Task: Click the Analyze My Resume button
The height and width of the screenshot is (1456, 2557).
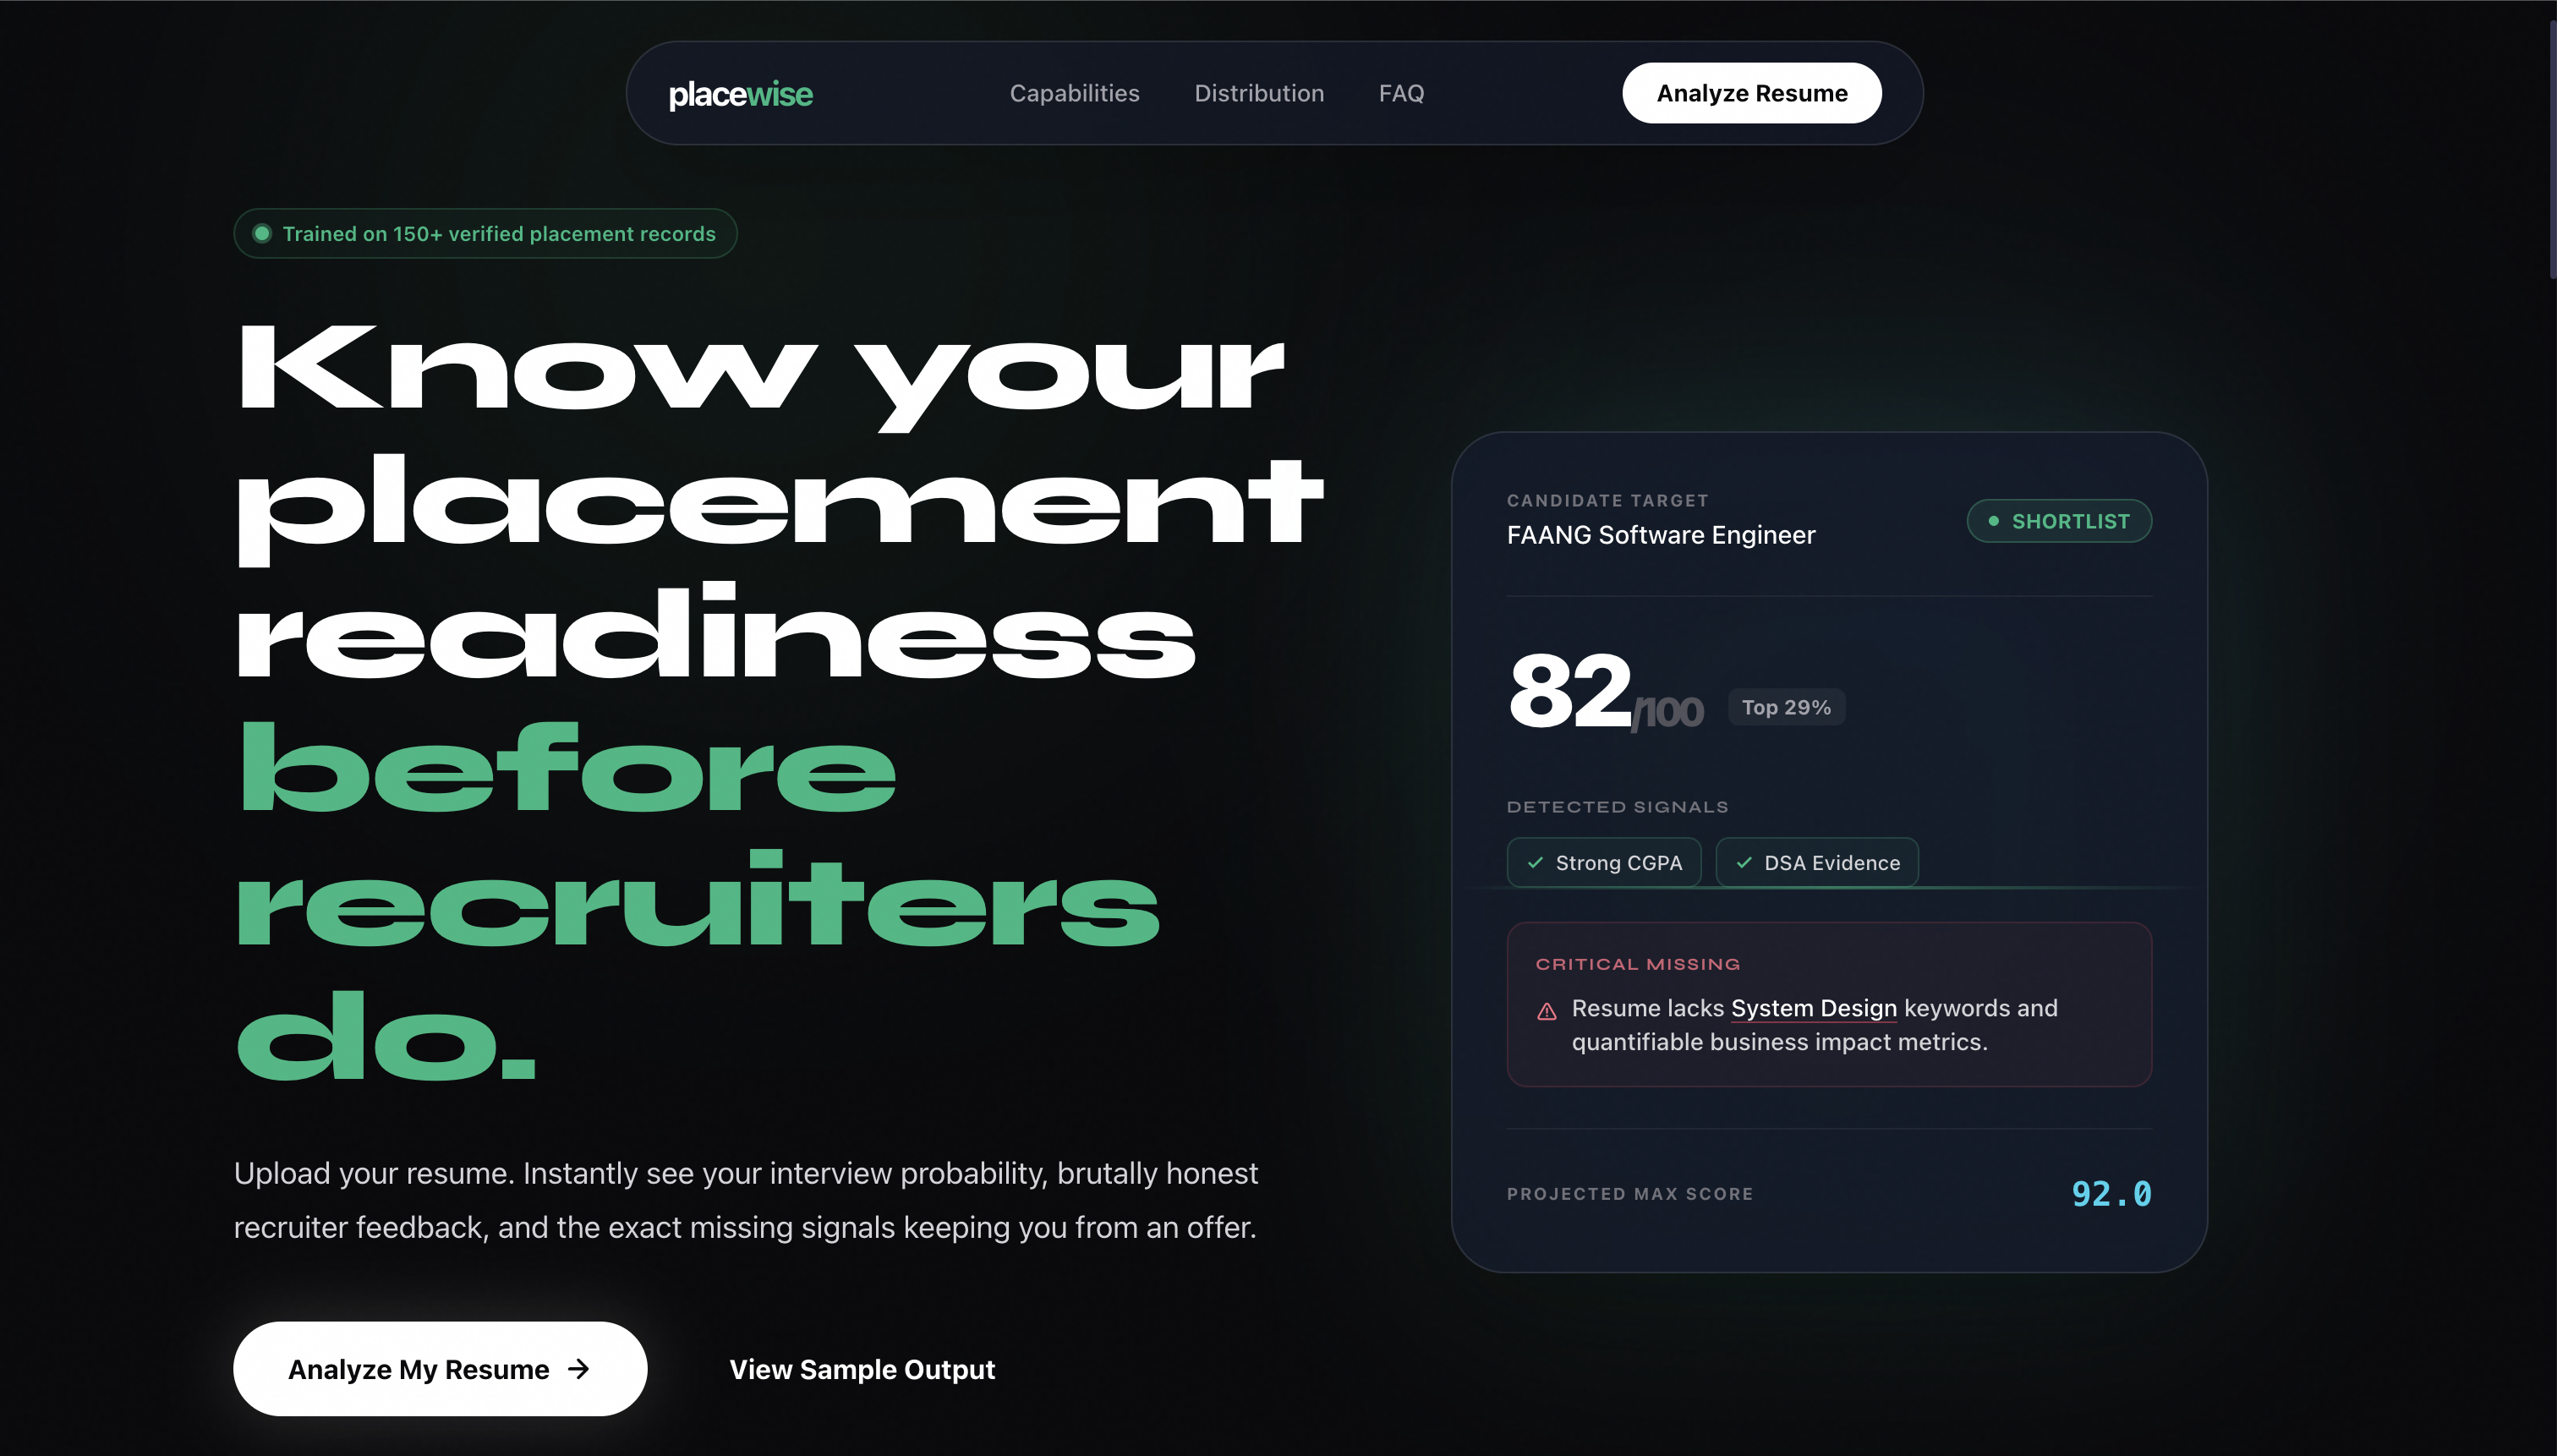Action: (440, 1368)
